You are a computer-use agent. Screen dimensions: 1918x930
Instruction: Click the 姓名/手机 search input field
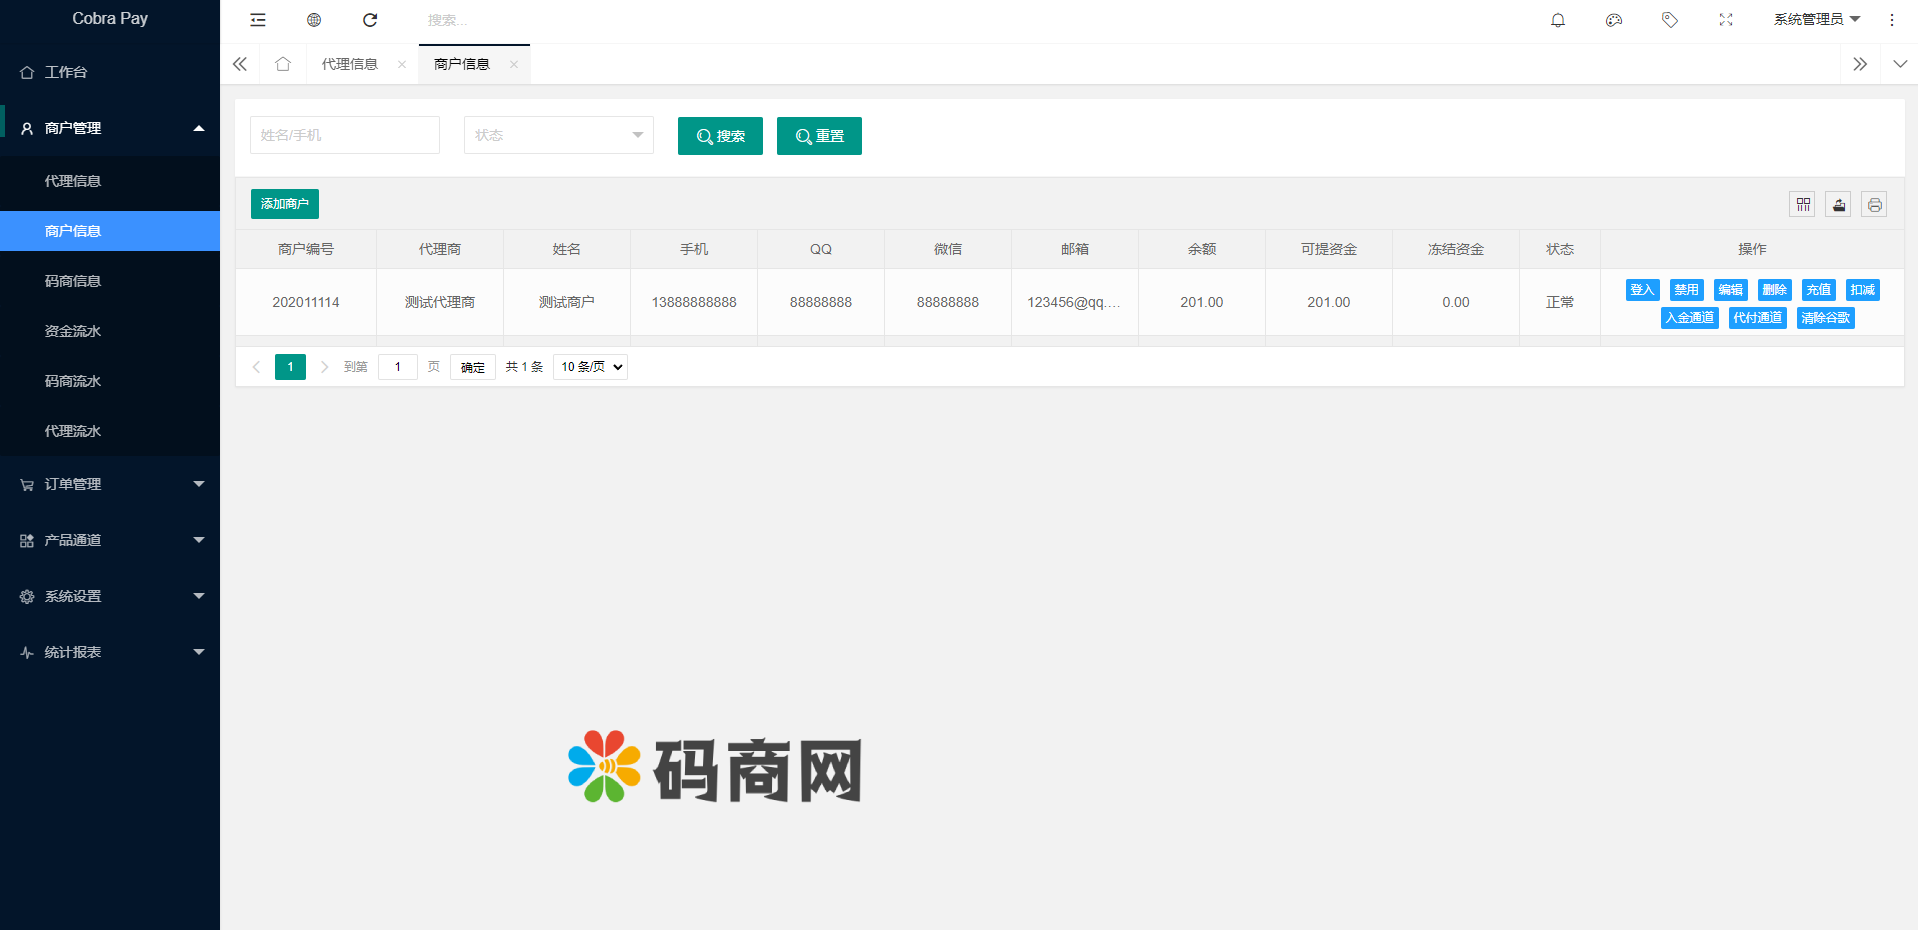click(x=344, y=135)
